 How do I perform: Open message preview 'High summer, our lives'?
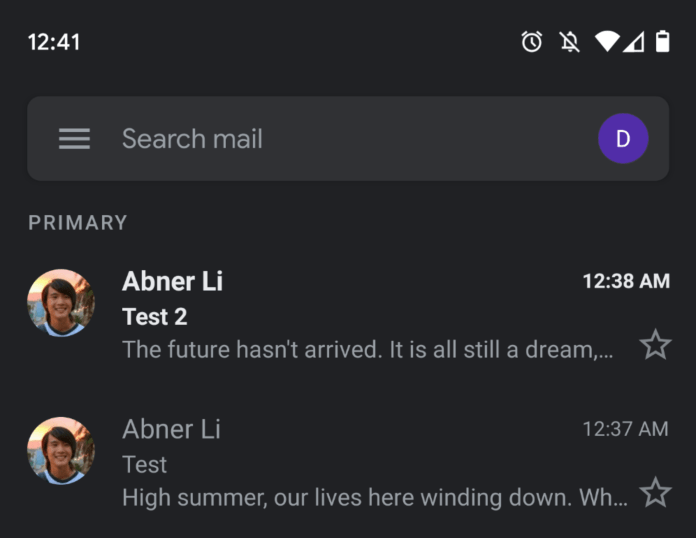[x=375, y=497]
